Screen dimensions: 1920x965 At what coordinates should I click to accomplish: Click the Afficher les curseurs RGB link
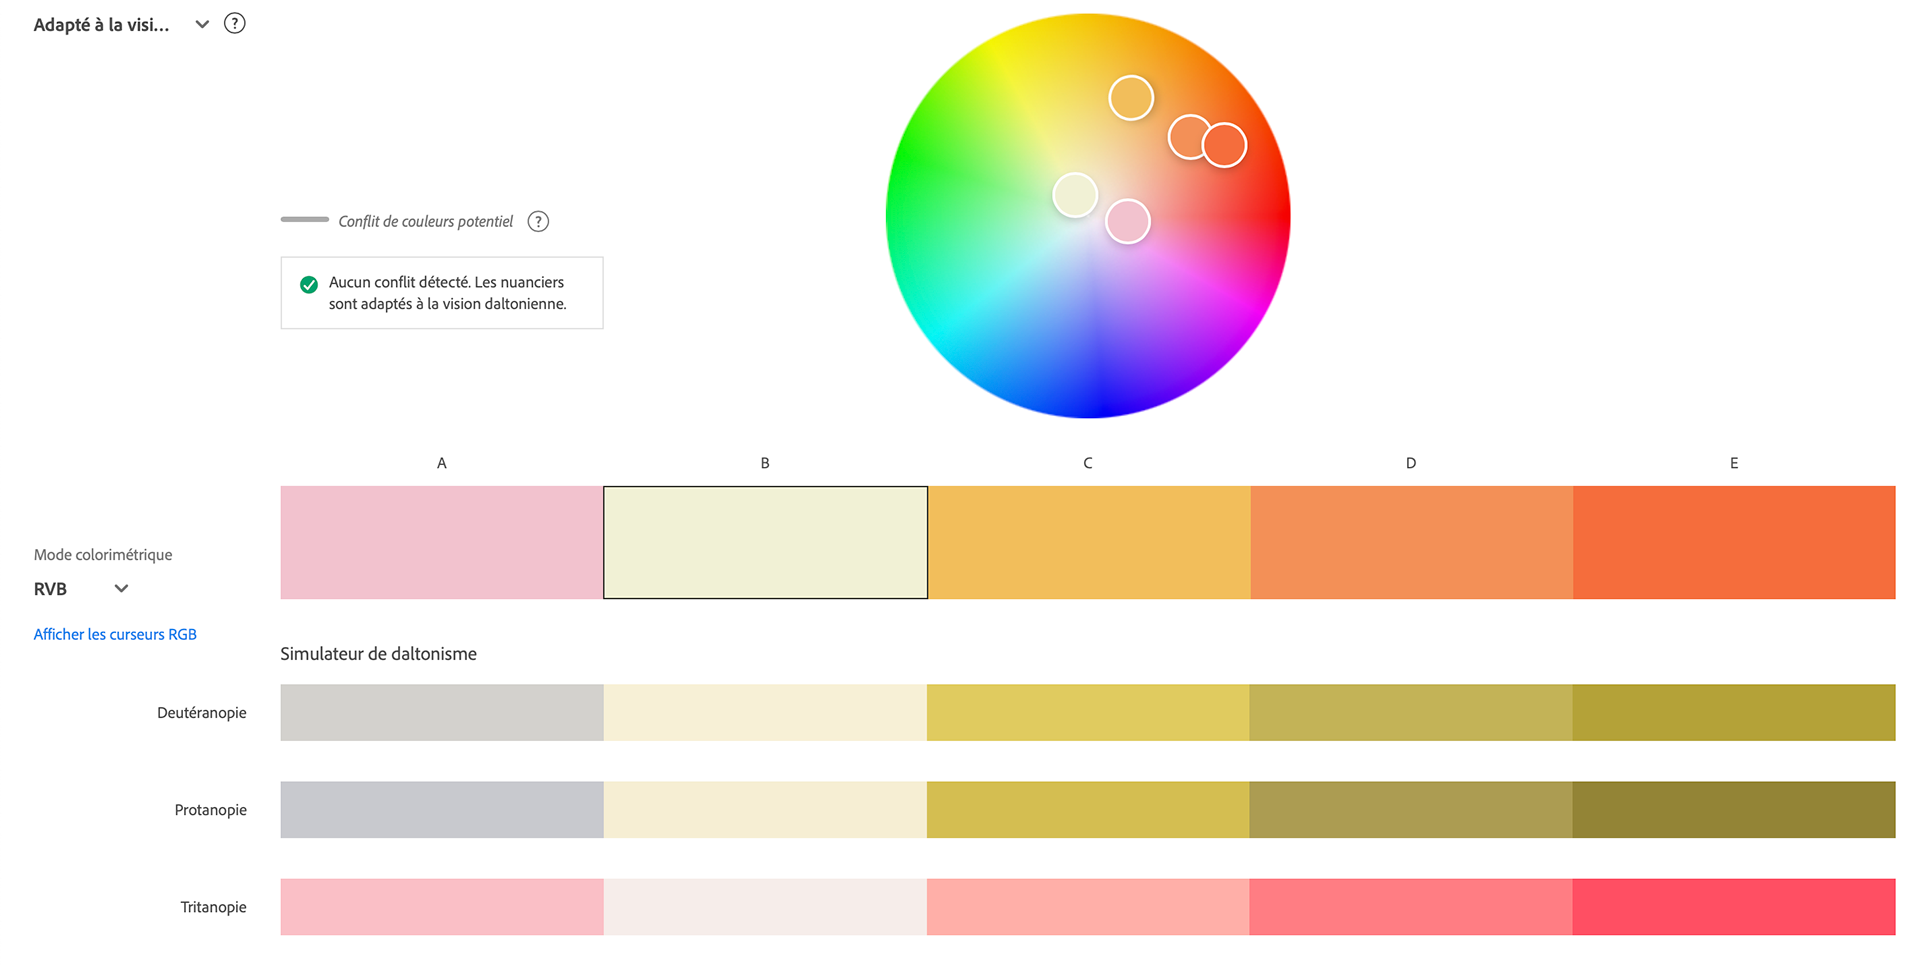pyautogui.click(x=115, y=634)
